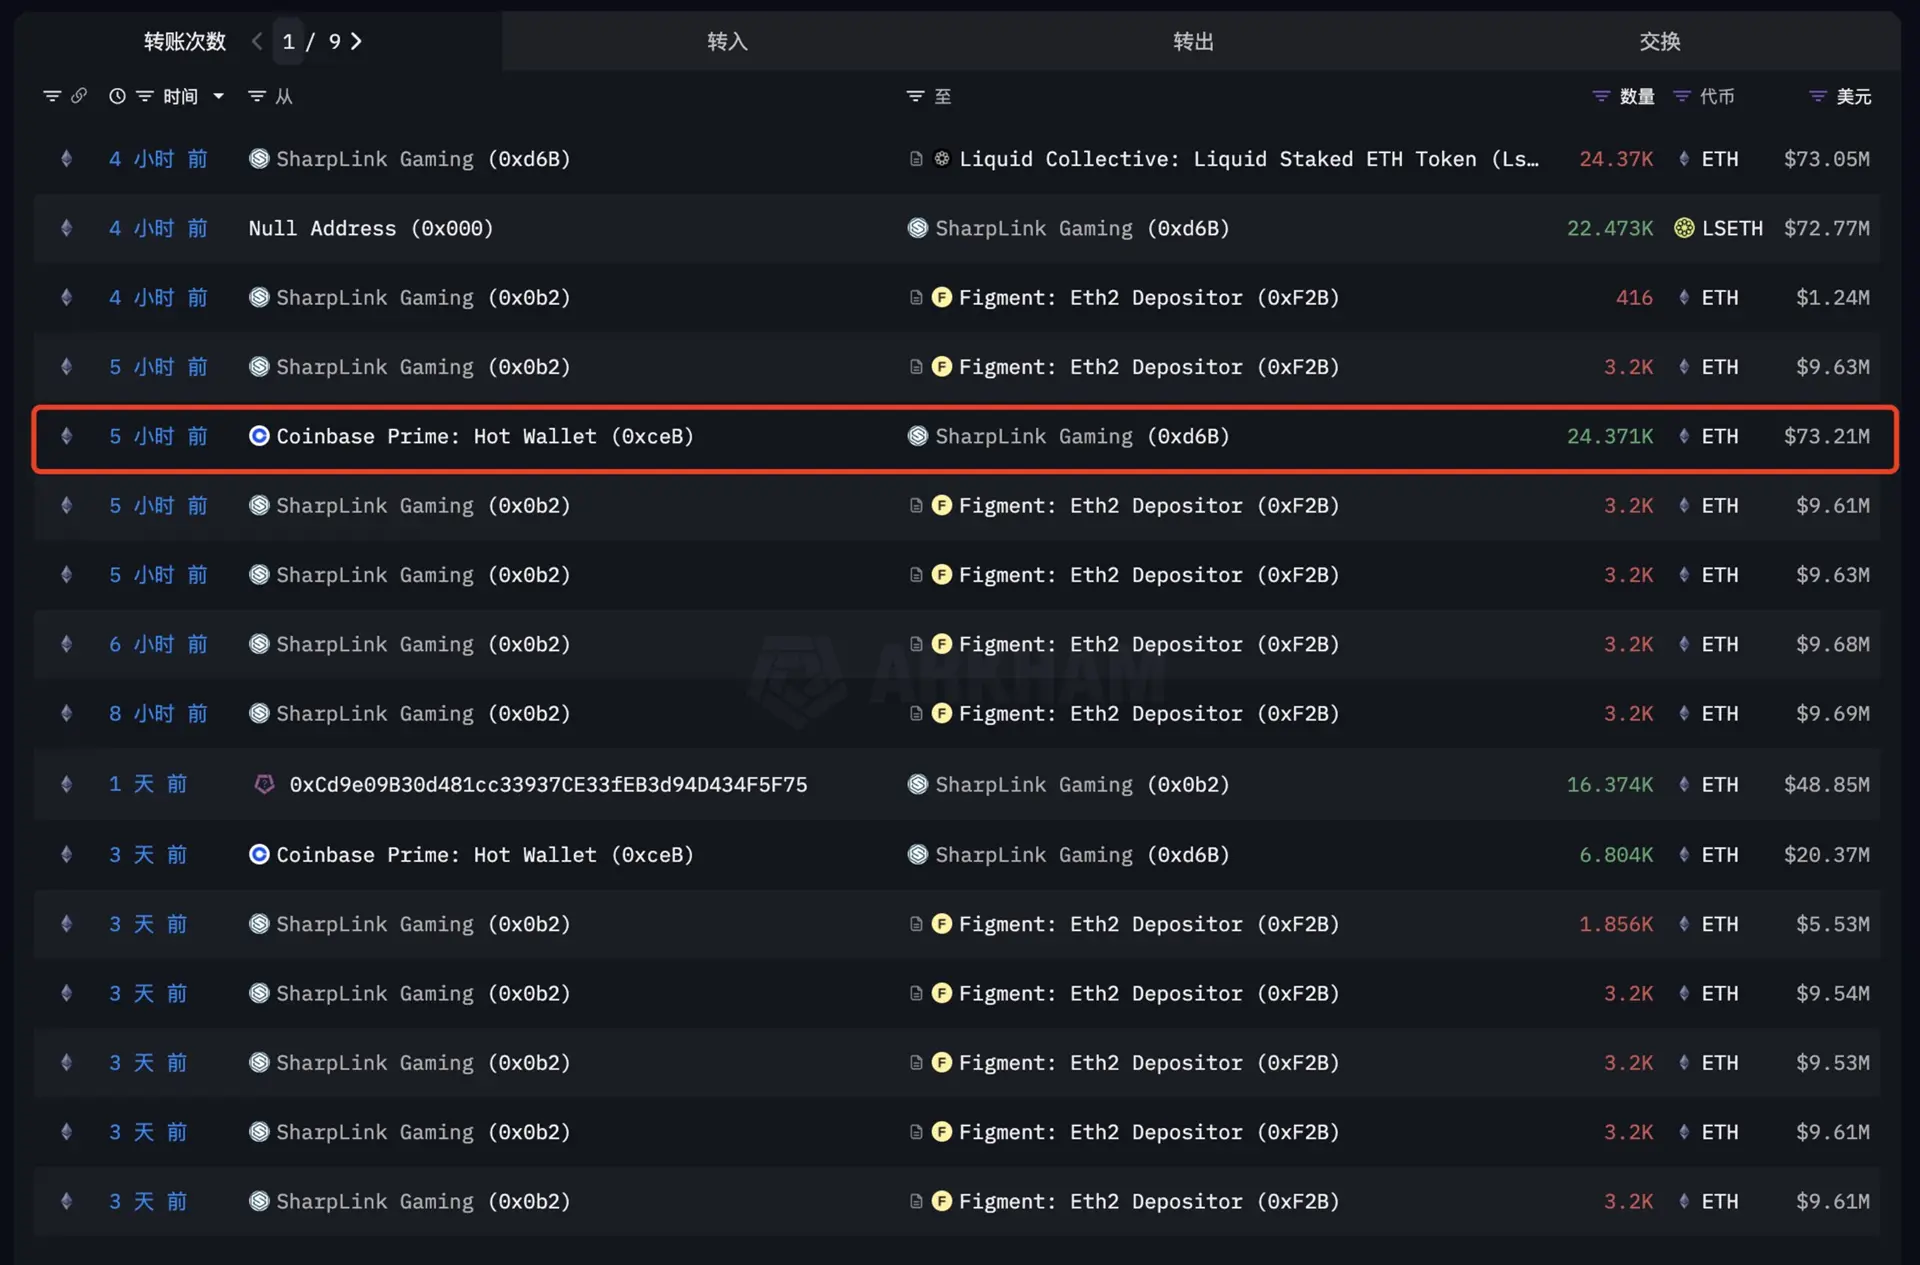Click the document icon beside Figment depositor row

(x=916, y=297)
